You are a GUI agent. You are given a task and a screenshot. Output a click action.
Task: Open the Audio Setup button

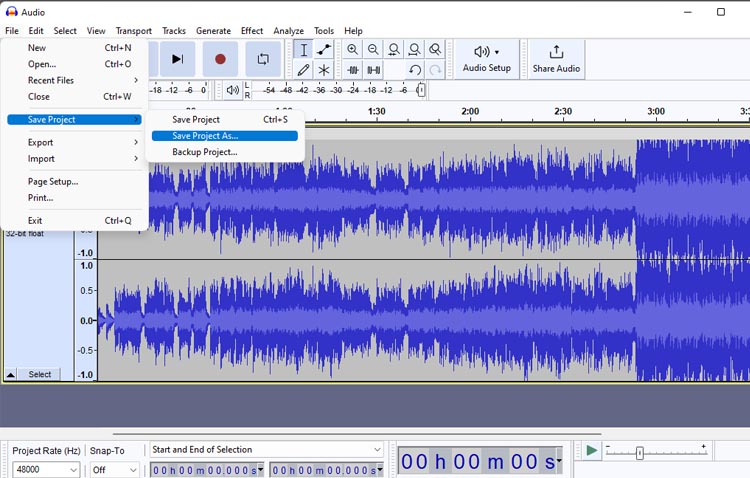point(486,59)
